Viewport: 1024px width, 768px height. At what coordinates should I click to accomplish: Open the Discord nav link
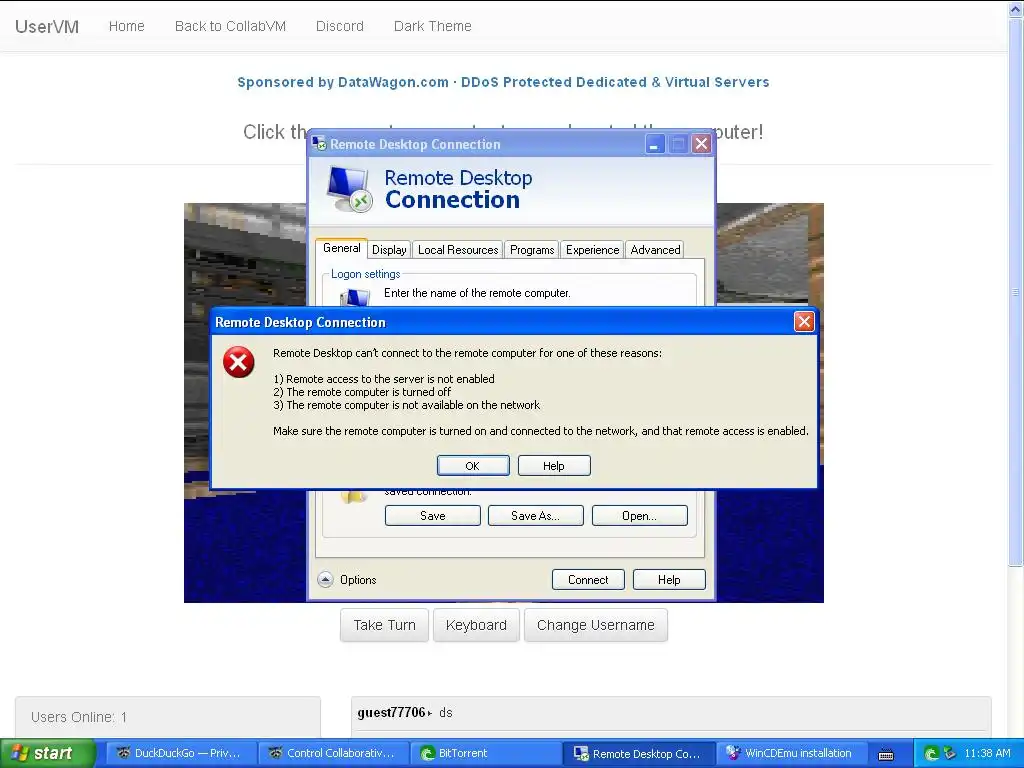[340, 26]
